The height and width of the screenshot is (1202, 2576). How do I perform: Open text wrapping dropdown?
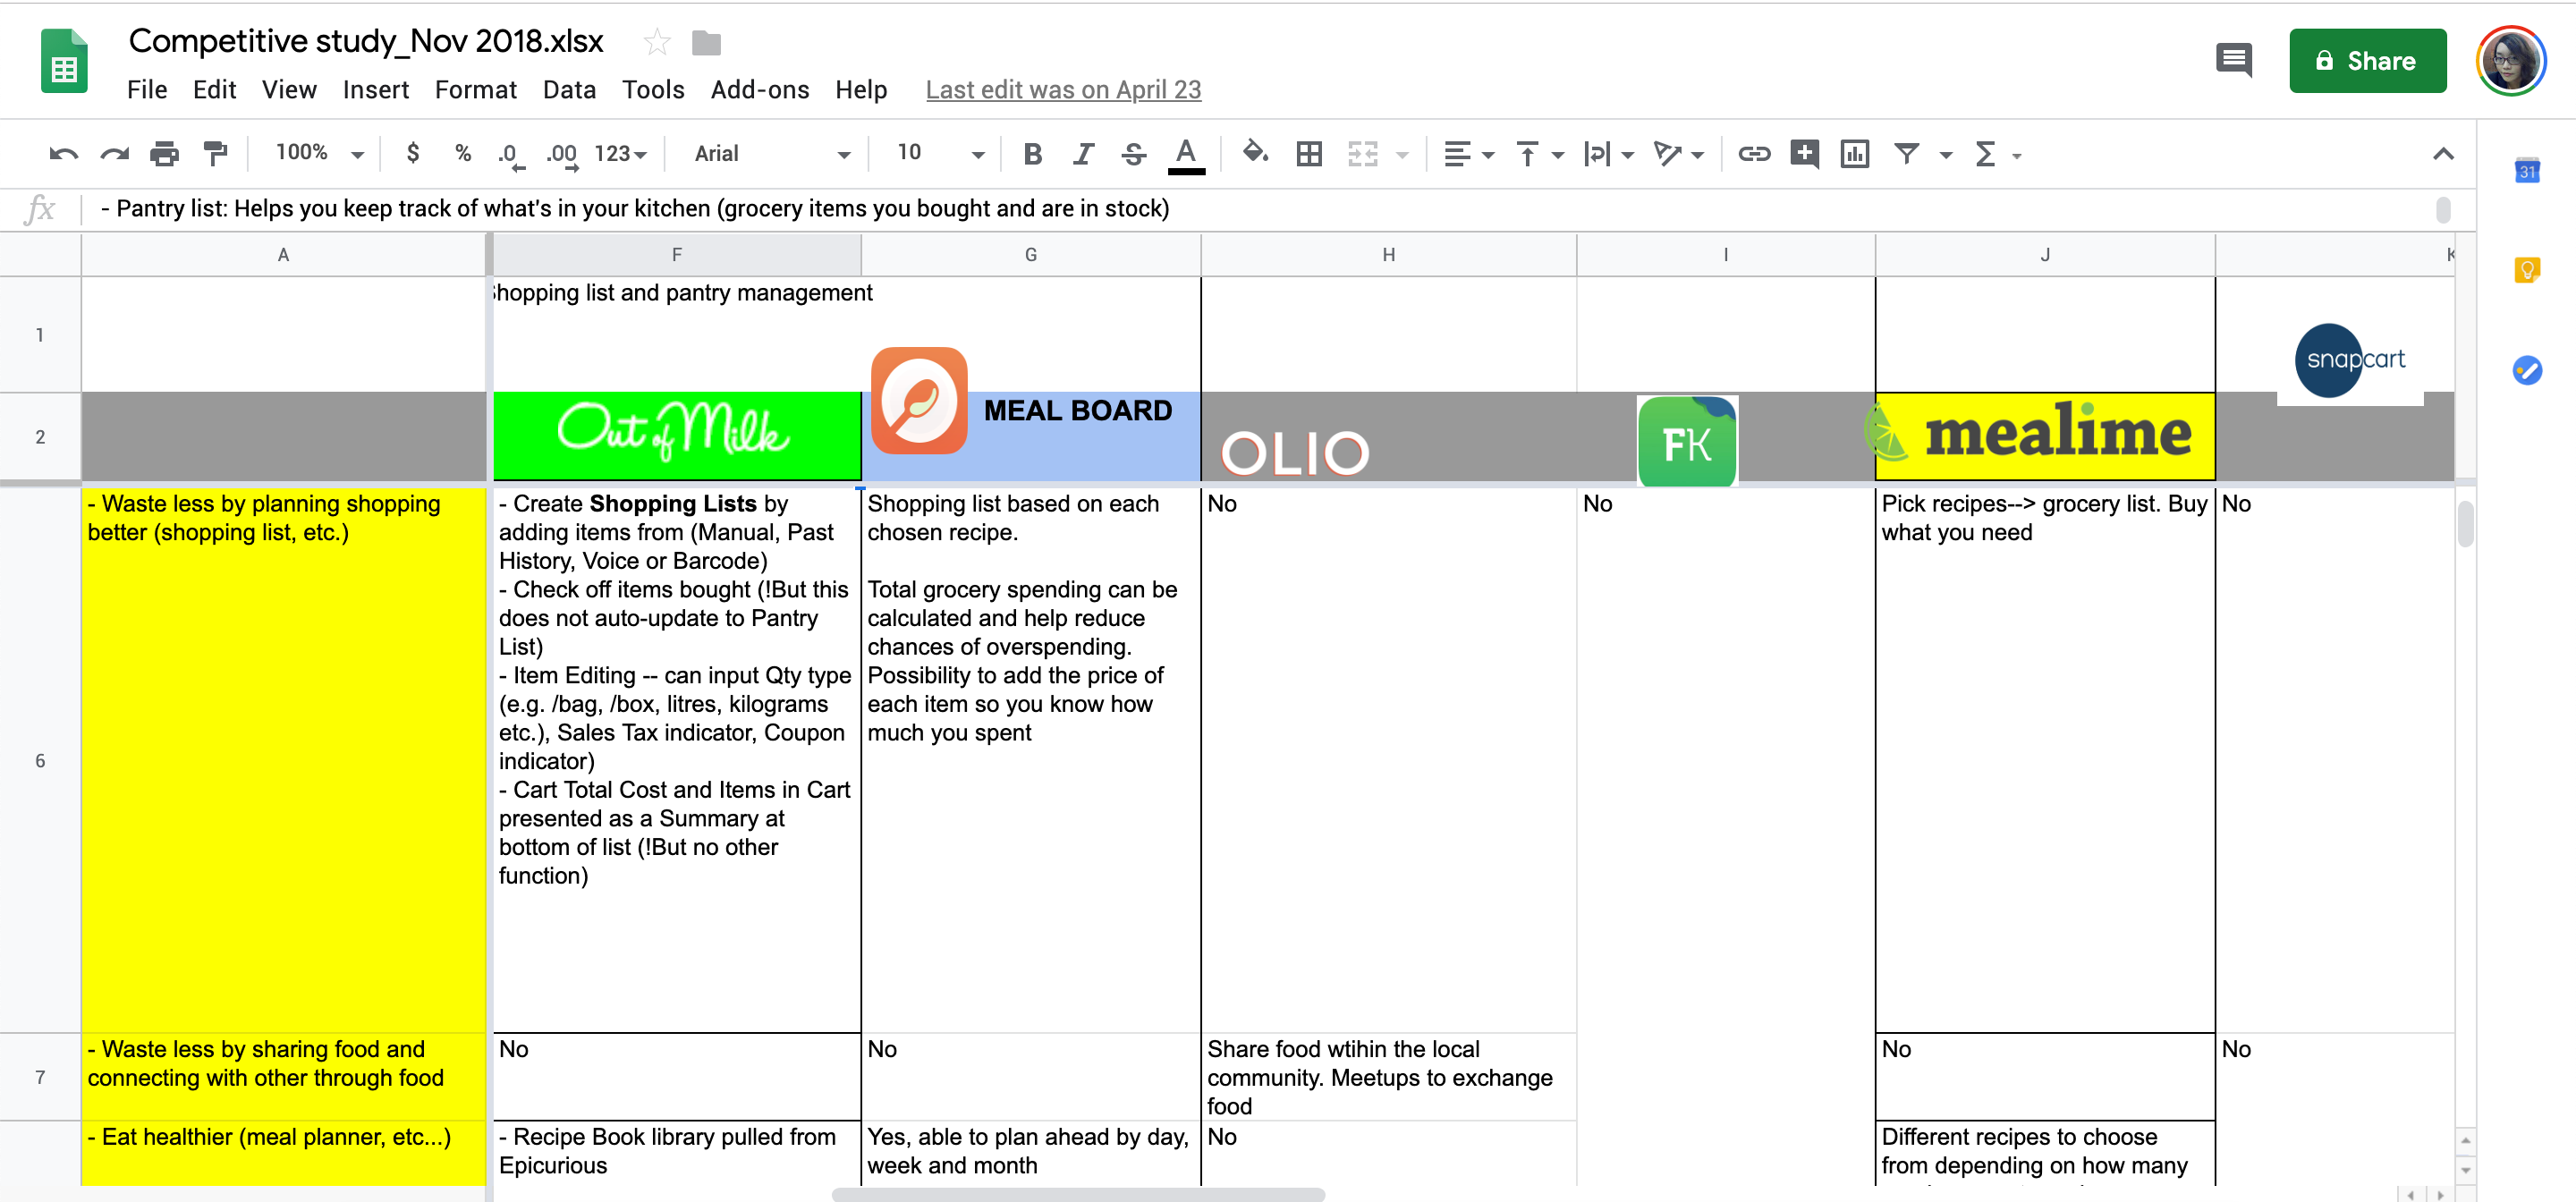pos(1609,154)
